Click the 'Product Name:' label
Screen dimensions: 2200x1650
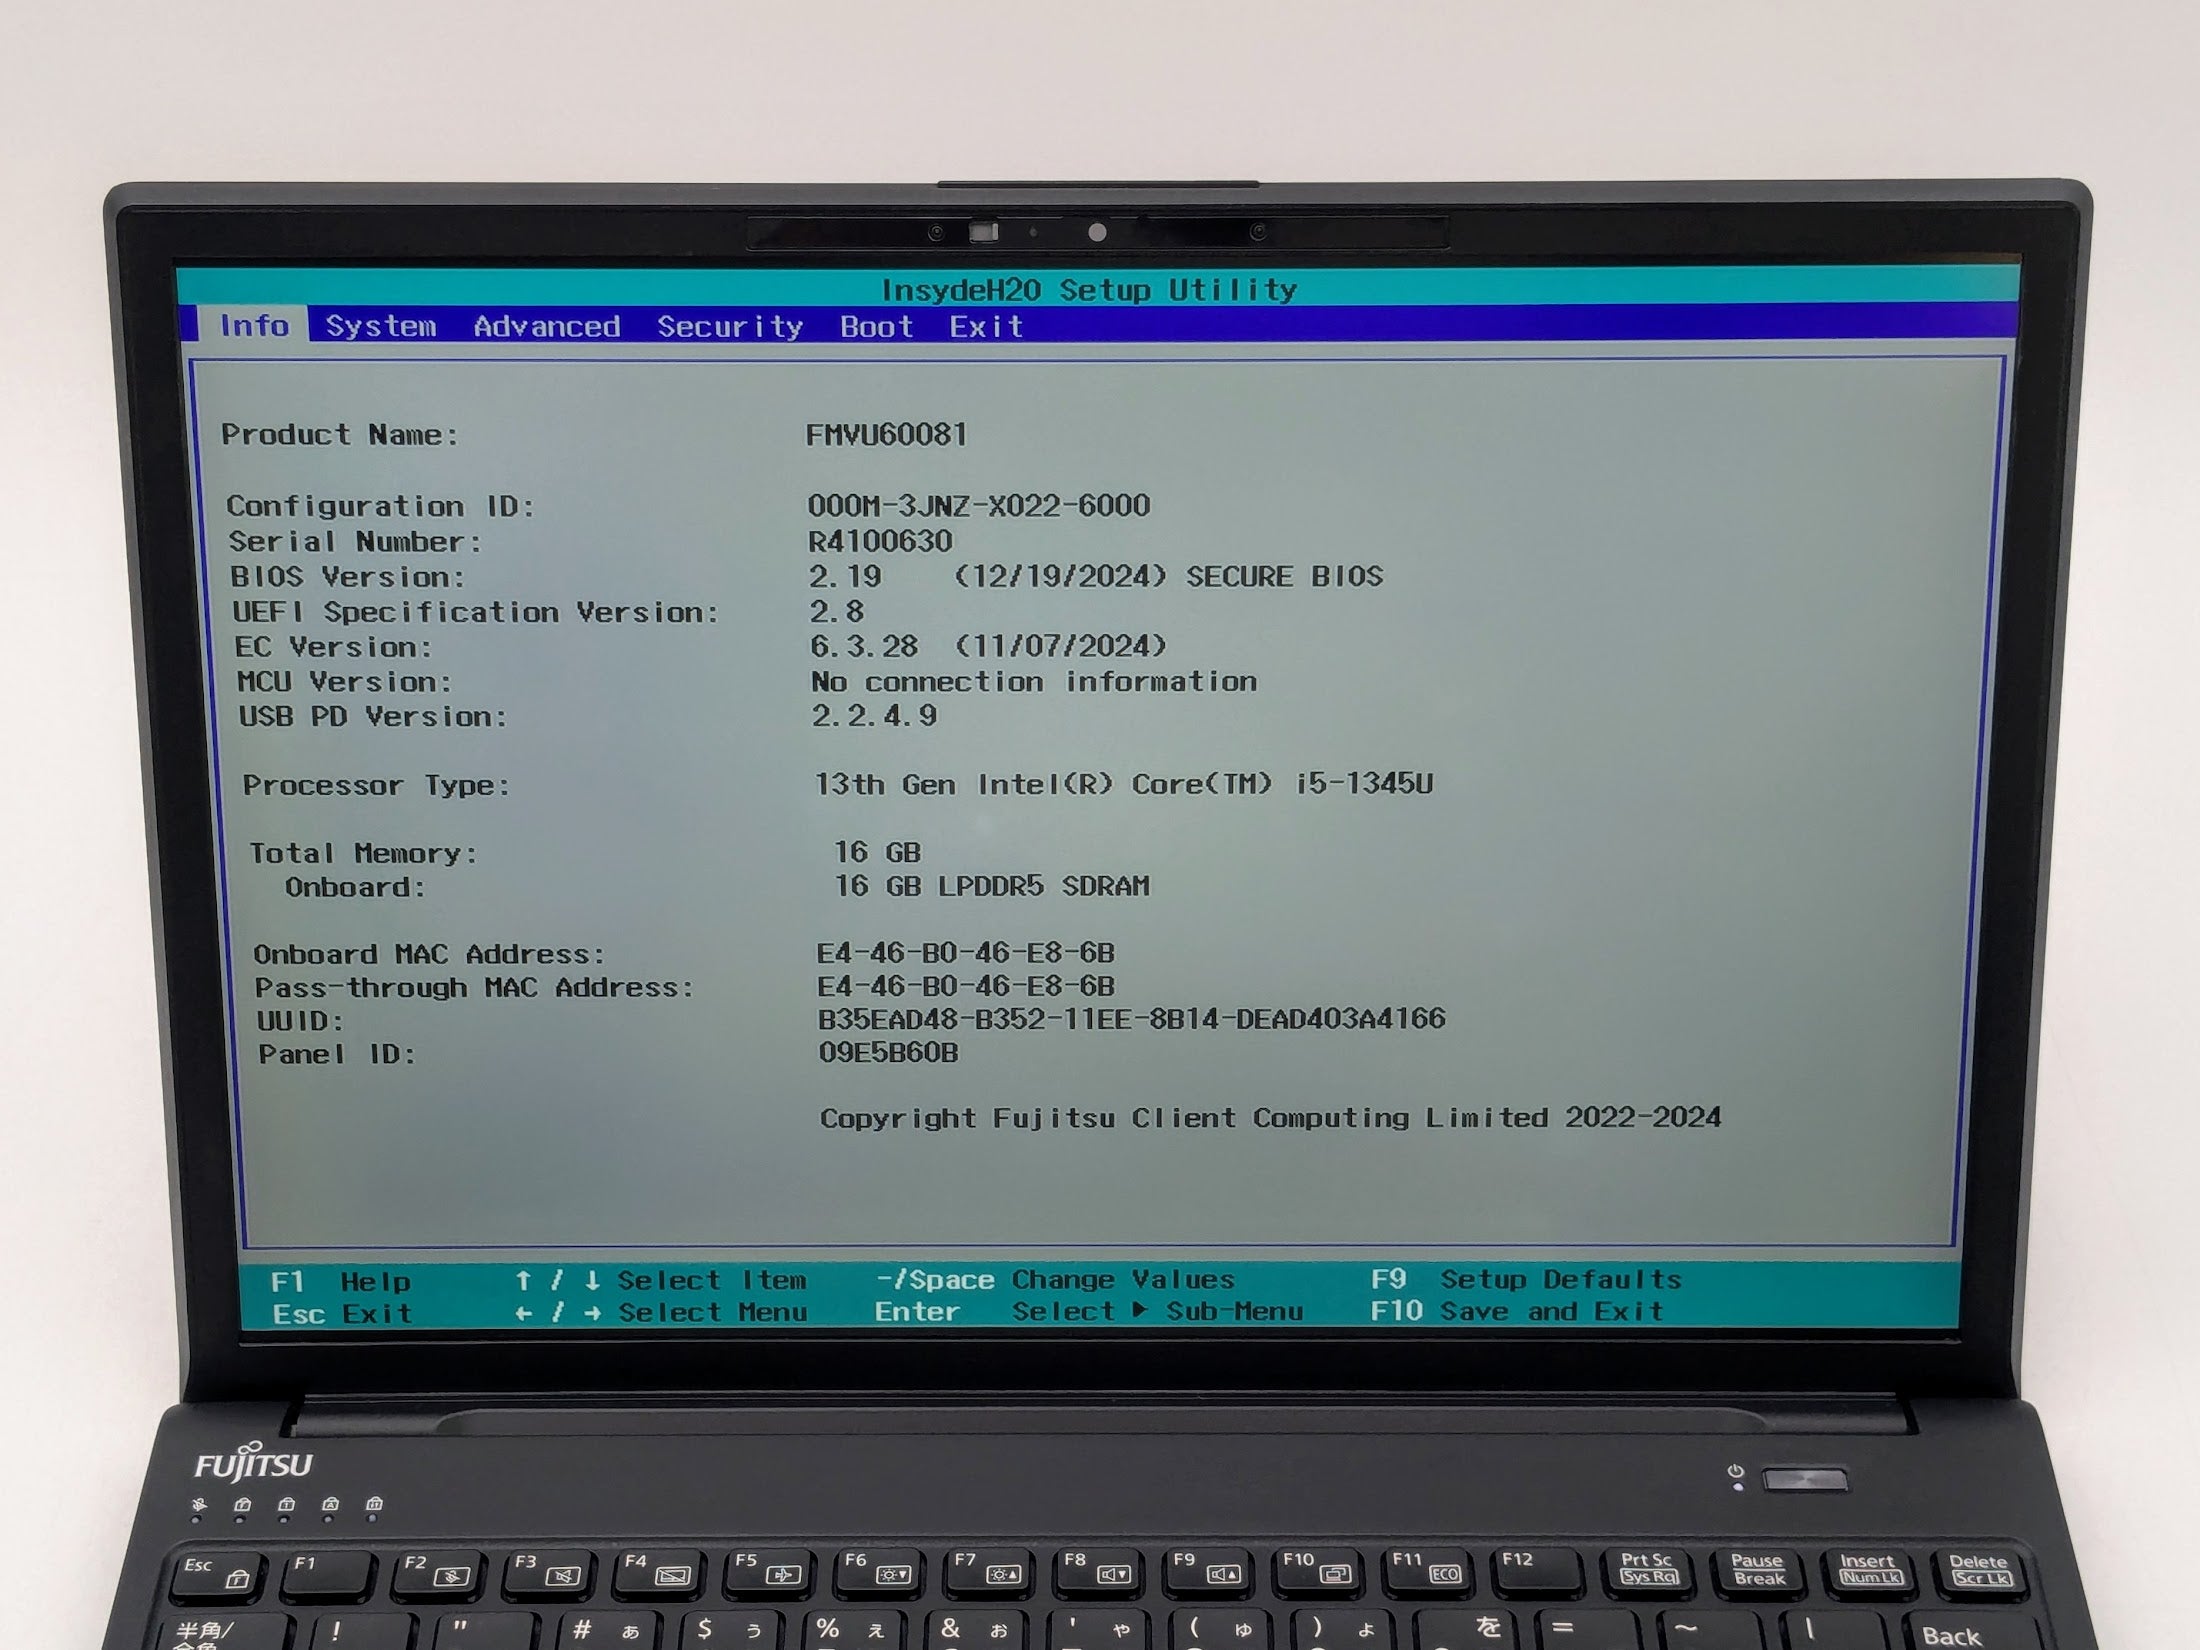coord(340,435)
